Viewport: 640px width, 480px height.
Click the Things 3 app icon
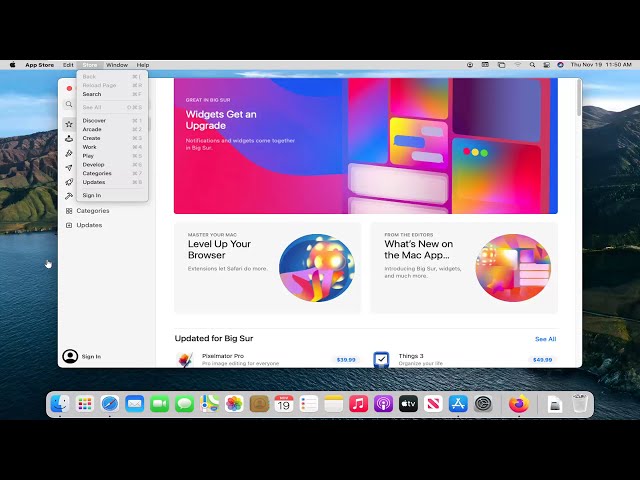point(381,360)
